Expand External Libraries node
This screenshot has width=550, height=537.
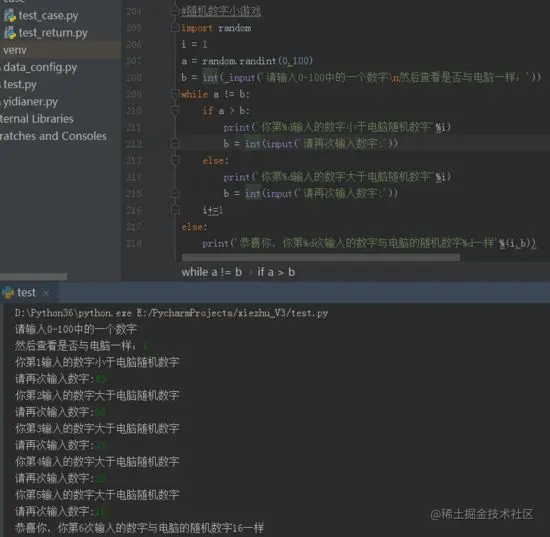(36, 119)
